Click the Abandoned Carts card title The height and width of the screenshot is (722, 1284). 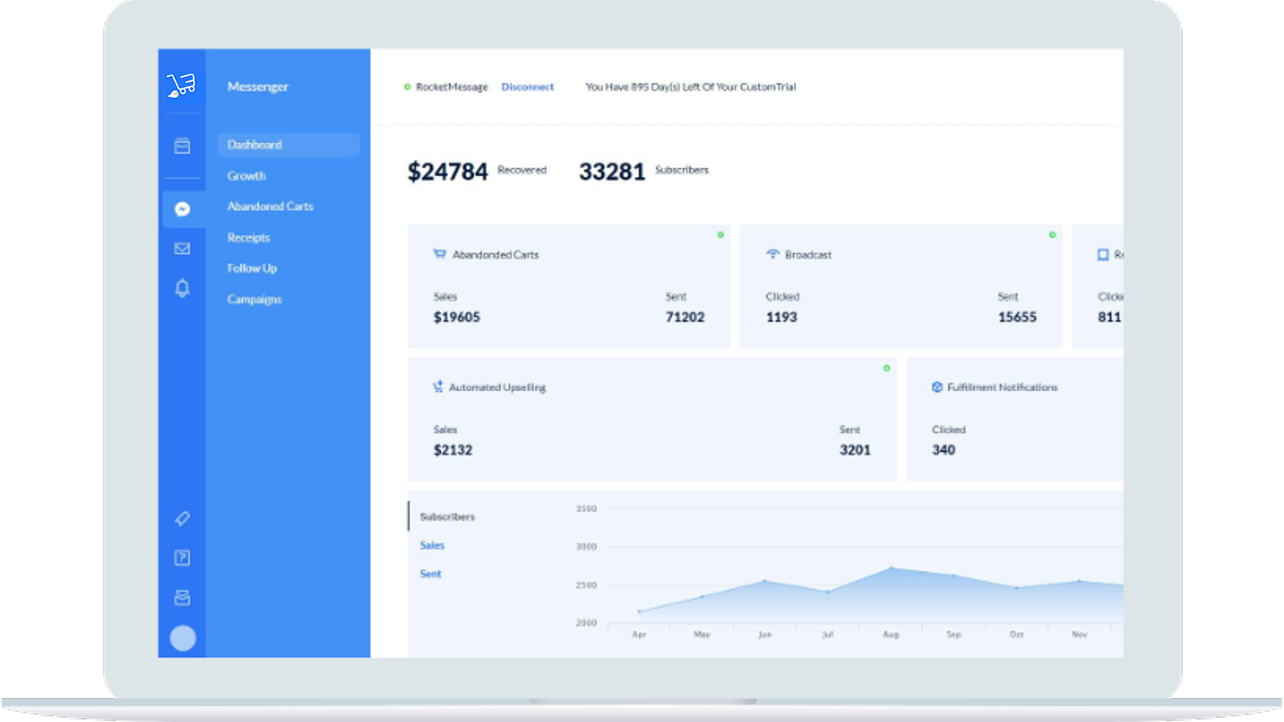pyautogui.click(x=495, y=255)
